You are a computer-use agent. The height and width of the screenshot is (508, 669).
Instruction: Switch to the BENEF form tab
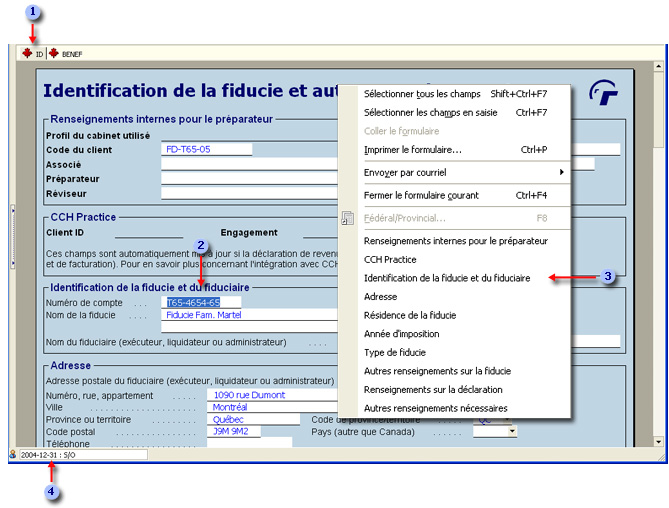coord(65,54)
